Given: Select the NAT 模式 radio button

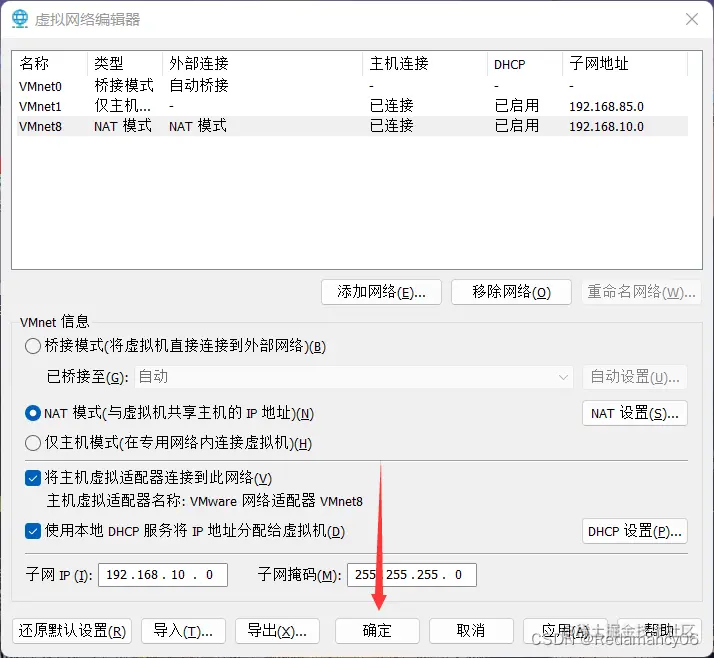Looking at the screenshot, I should (33, 413).
